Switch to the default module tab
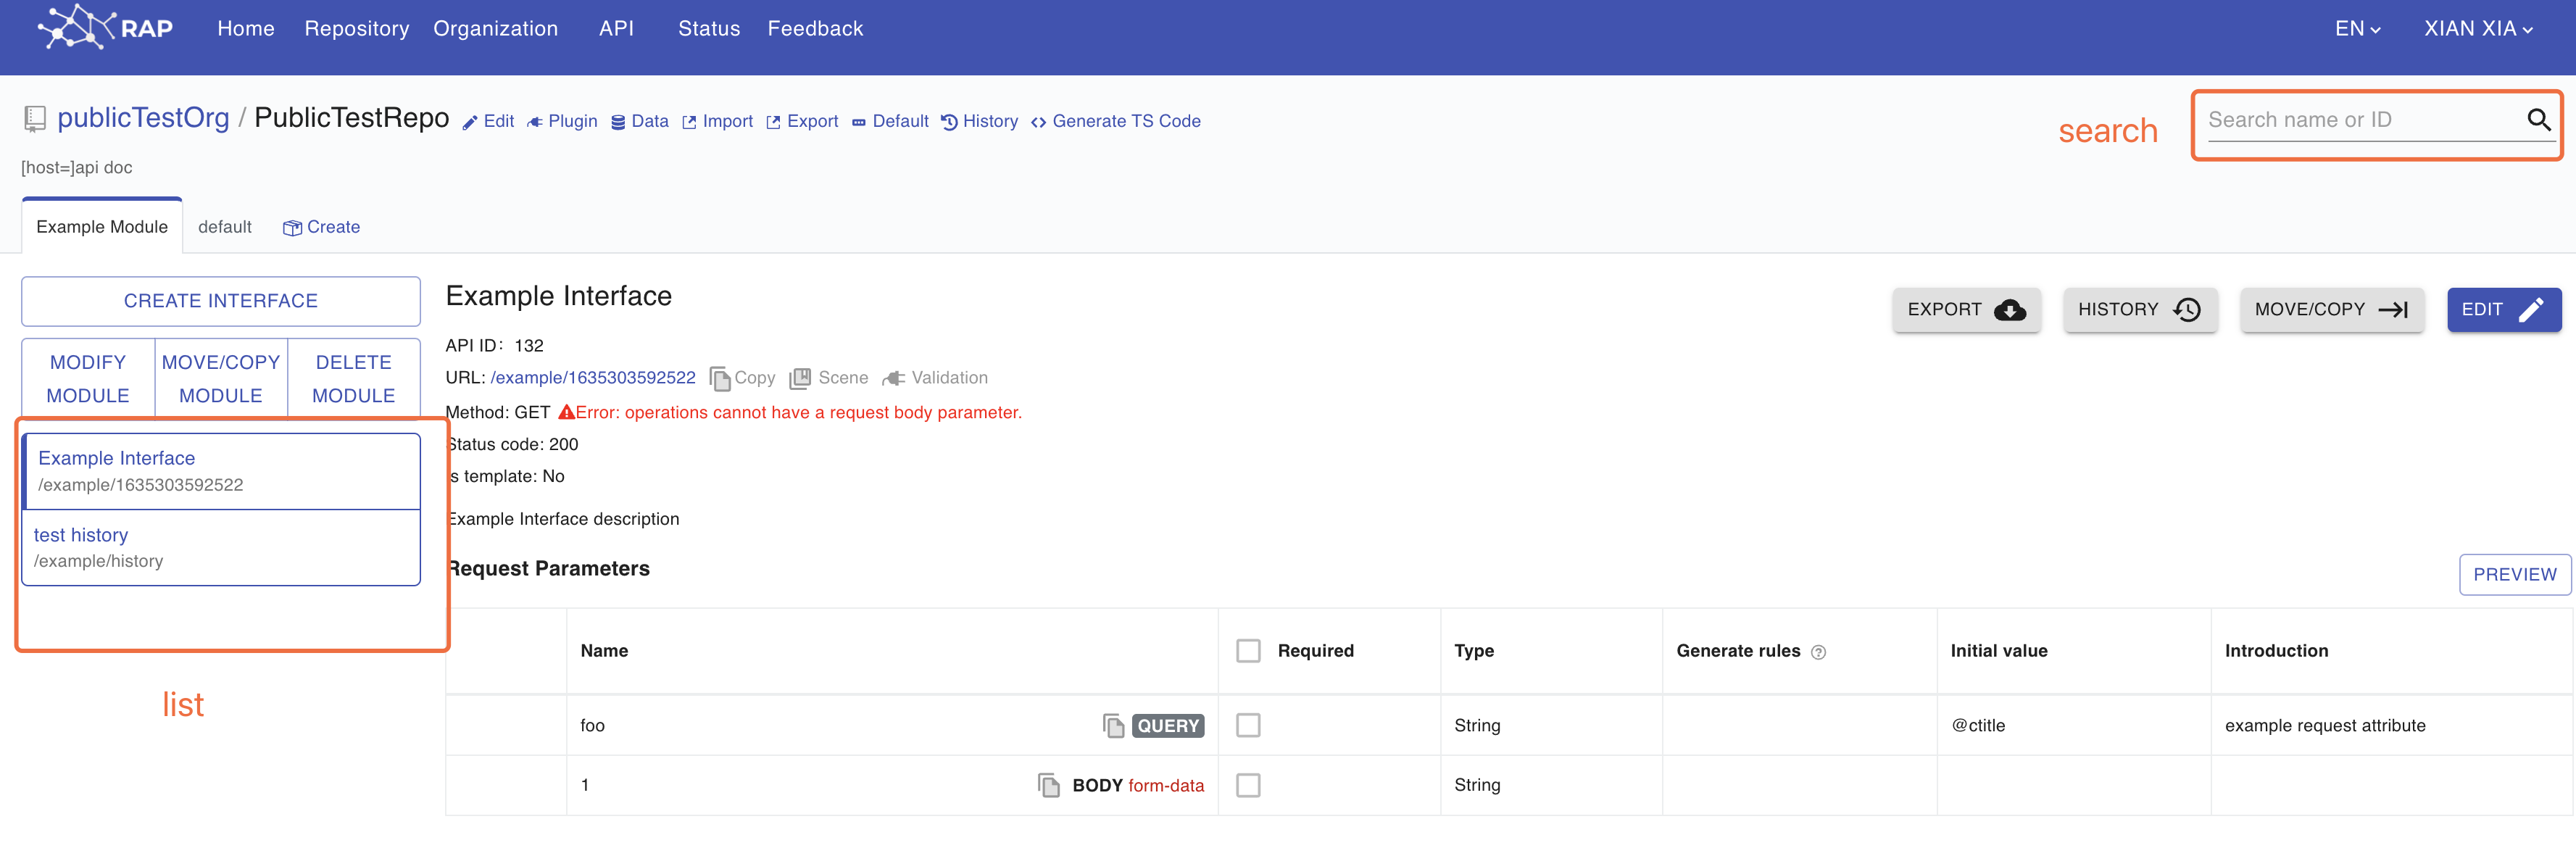The height and width of the screenshot is (848, 2576). click(x=225, y=227)
